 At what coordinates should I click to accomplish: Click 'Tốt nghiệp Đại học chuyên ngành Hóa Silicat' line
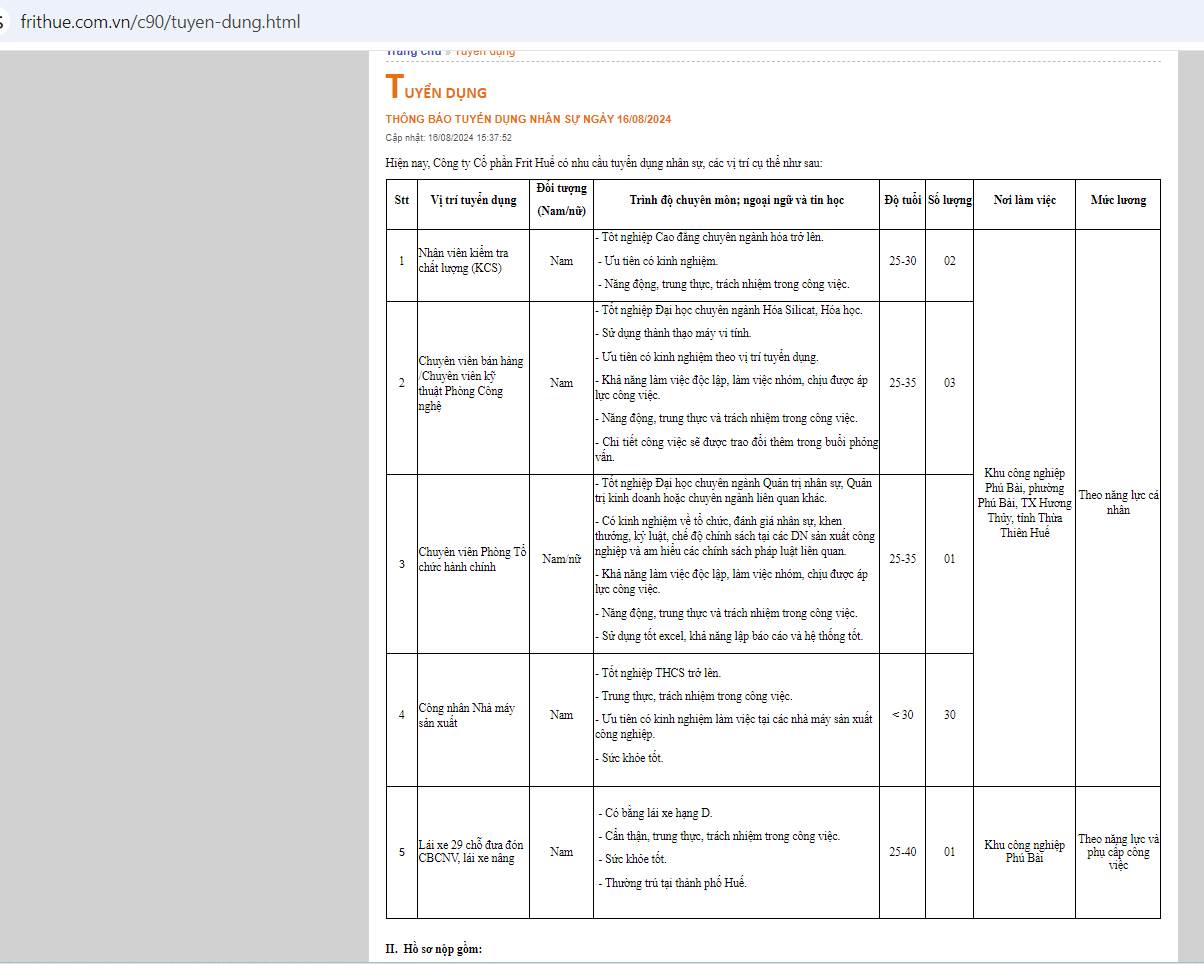[x=728, y=310]
